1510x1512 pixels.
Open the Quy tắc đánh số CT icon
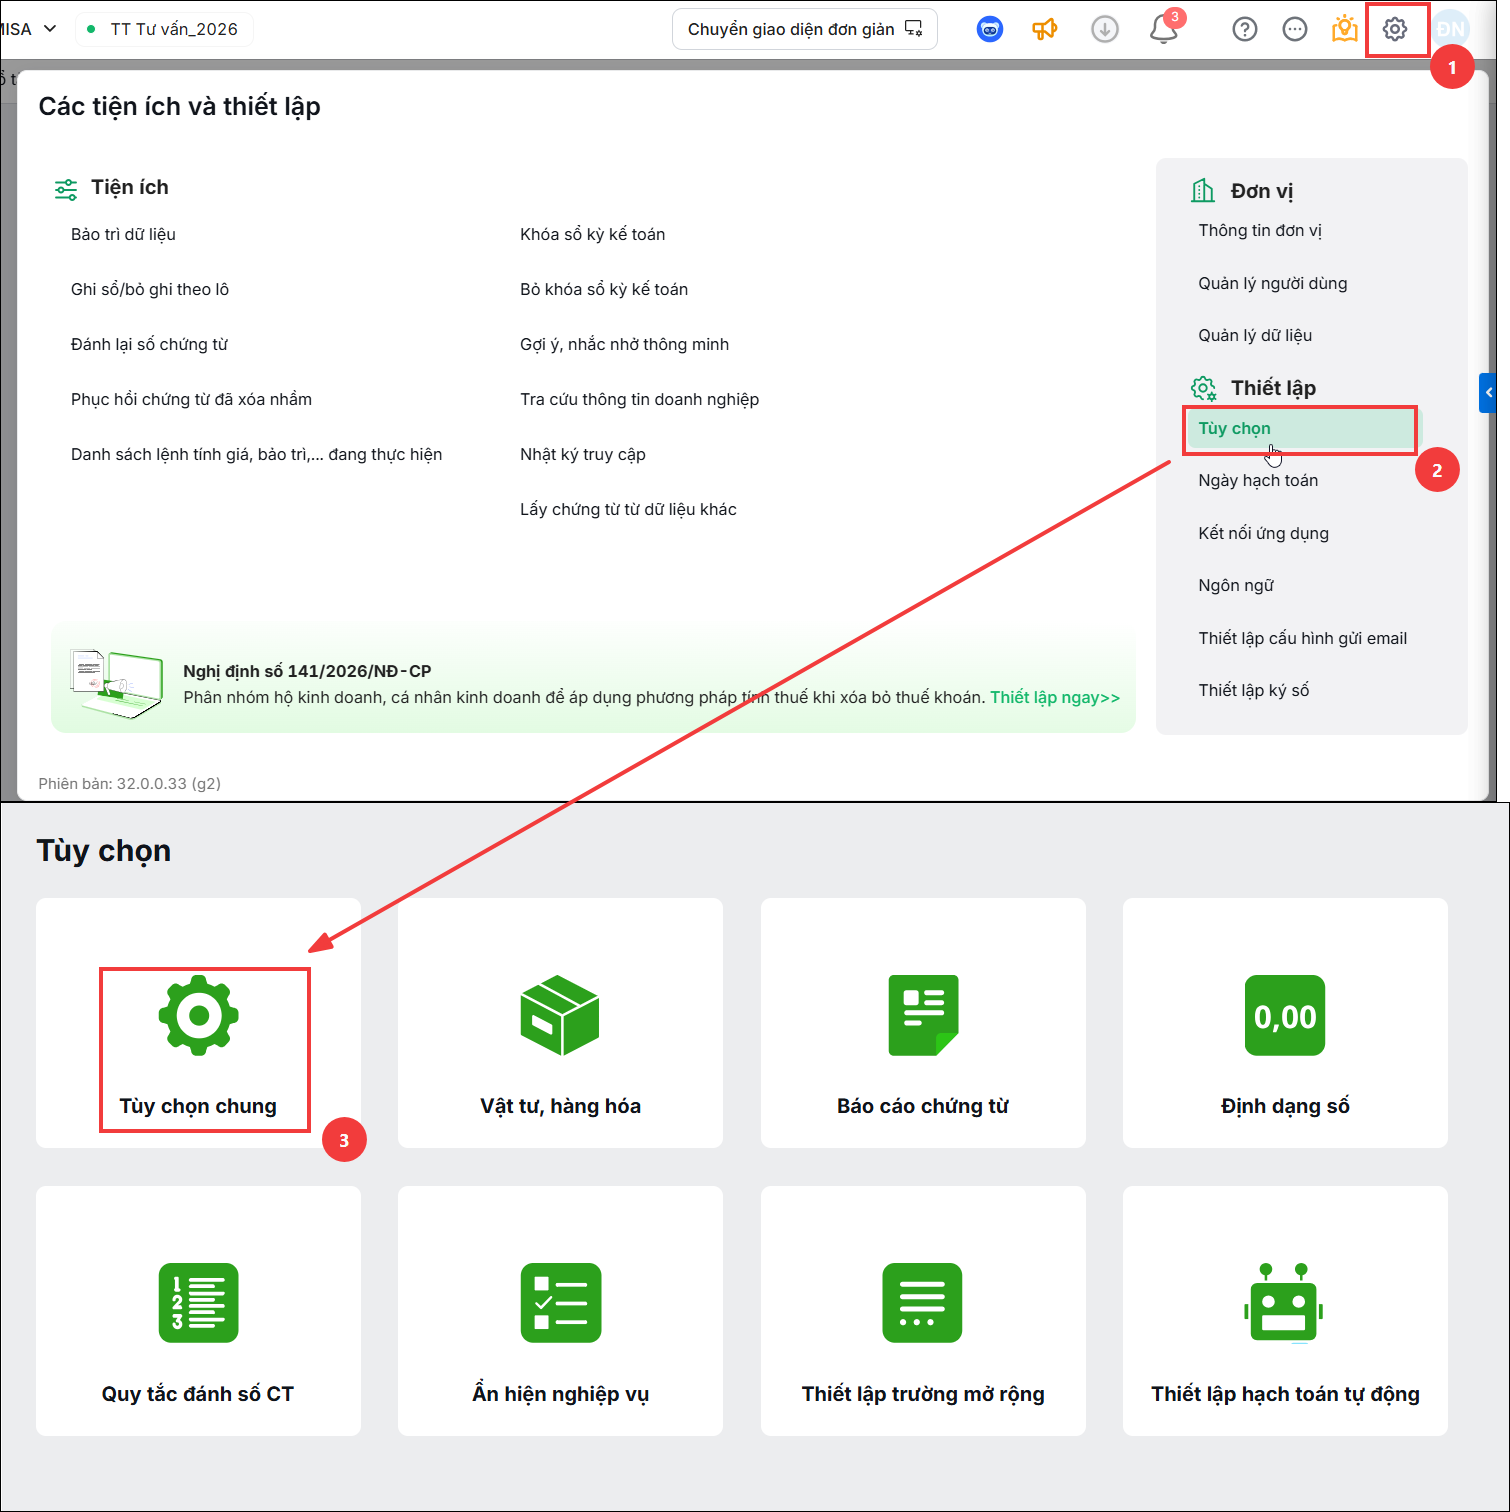click(x=198, y=1303)
